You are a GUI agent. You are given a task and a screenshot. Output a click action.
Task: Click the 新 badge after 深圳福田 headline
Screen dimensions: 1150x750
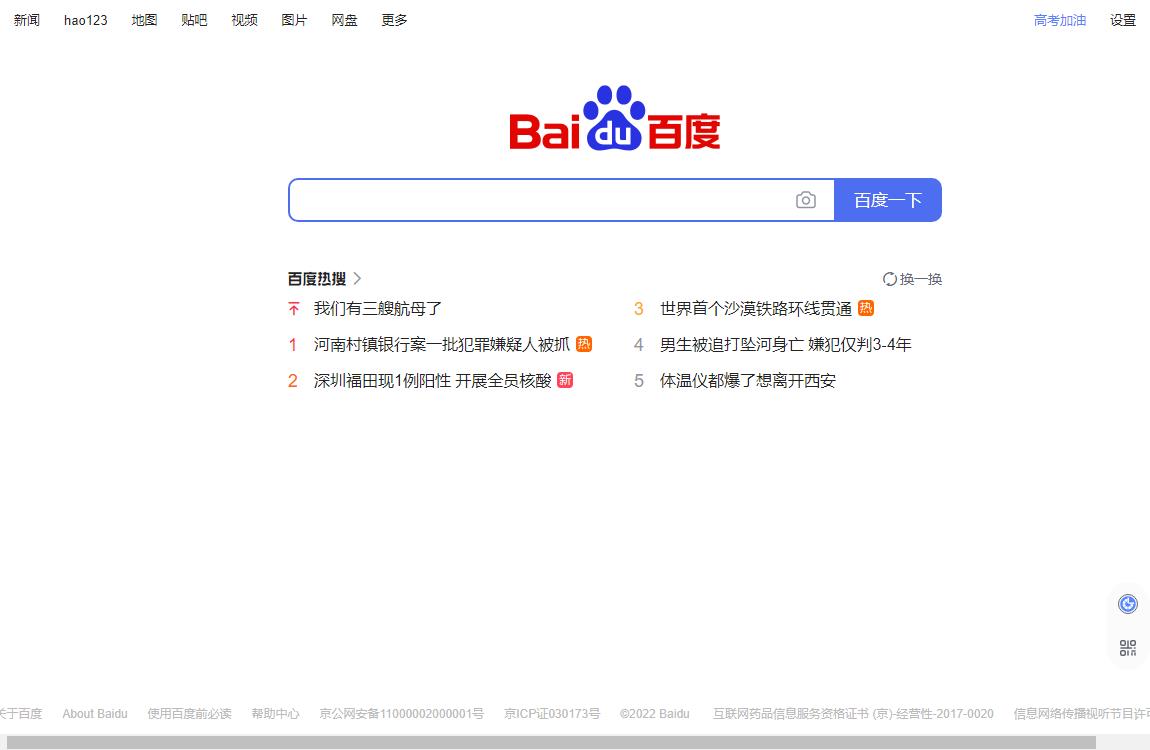[x=565, y=380]
